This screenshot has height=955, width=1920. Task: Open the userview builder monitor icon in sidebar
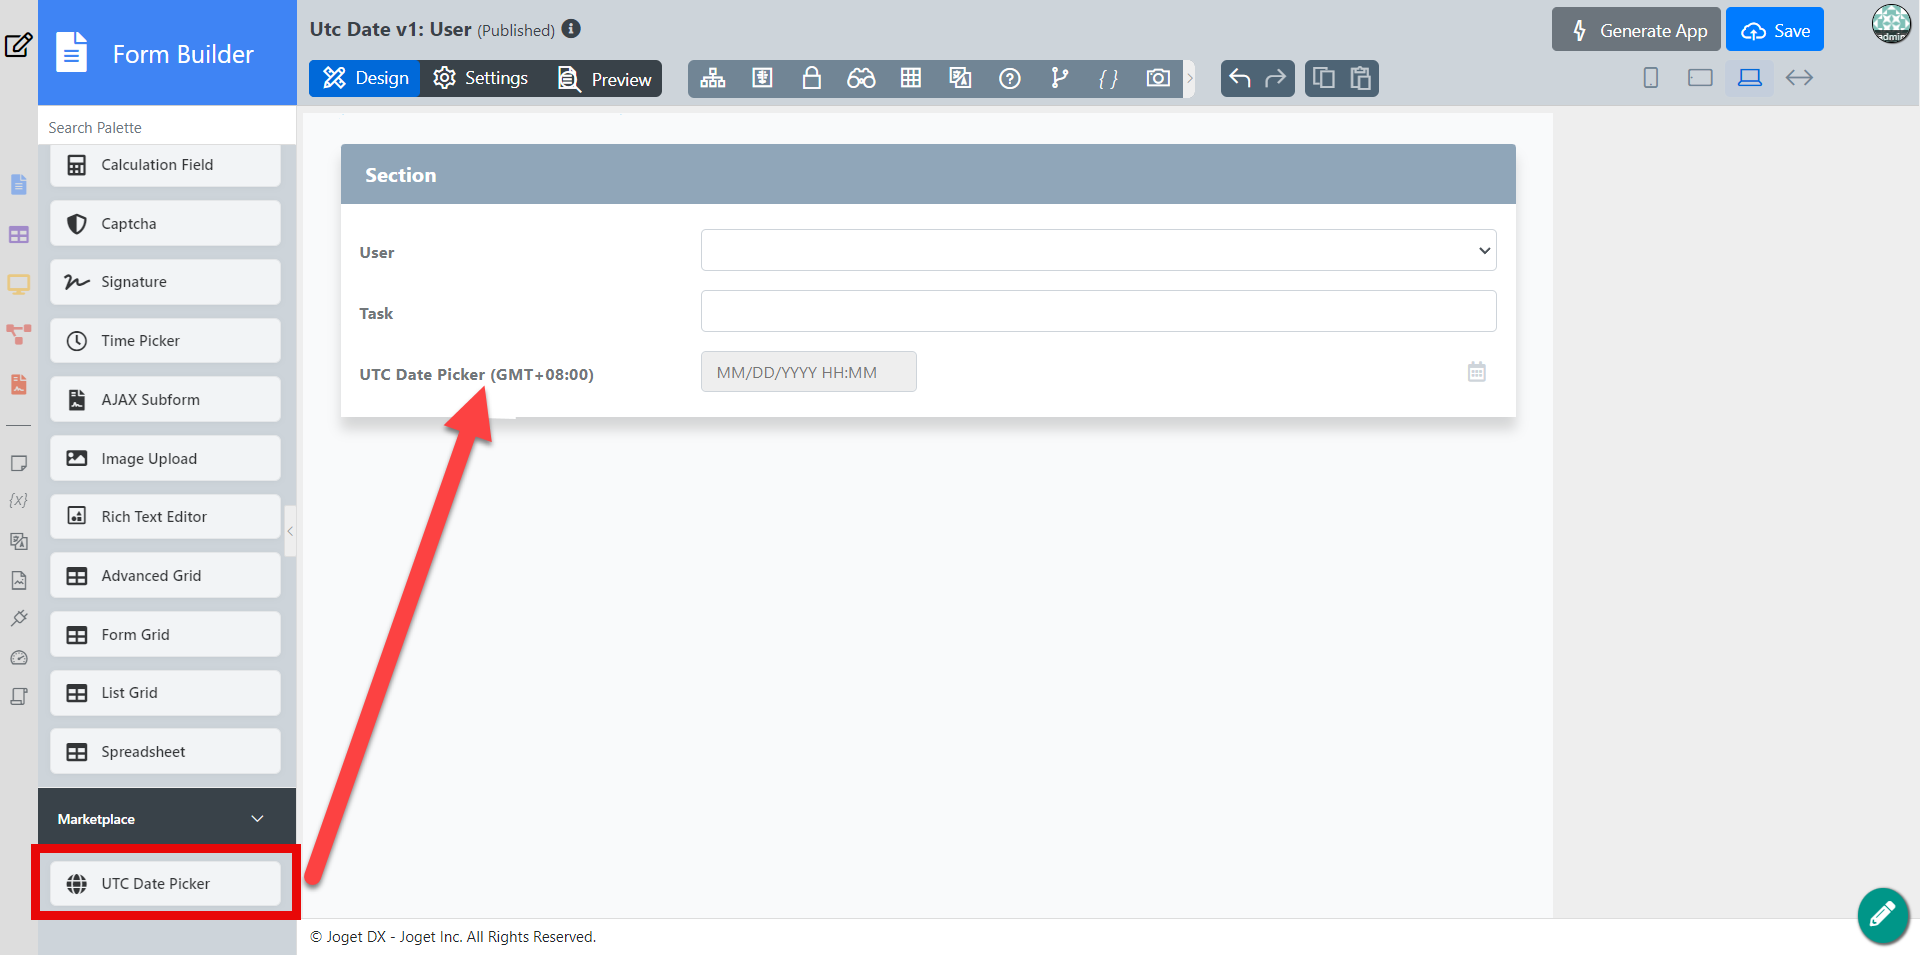pos(19,285)
